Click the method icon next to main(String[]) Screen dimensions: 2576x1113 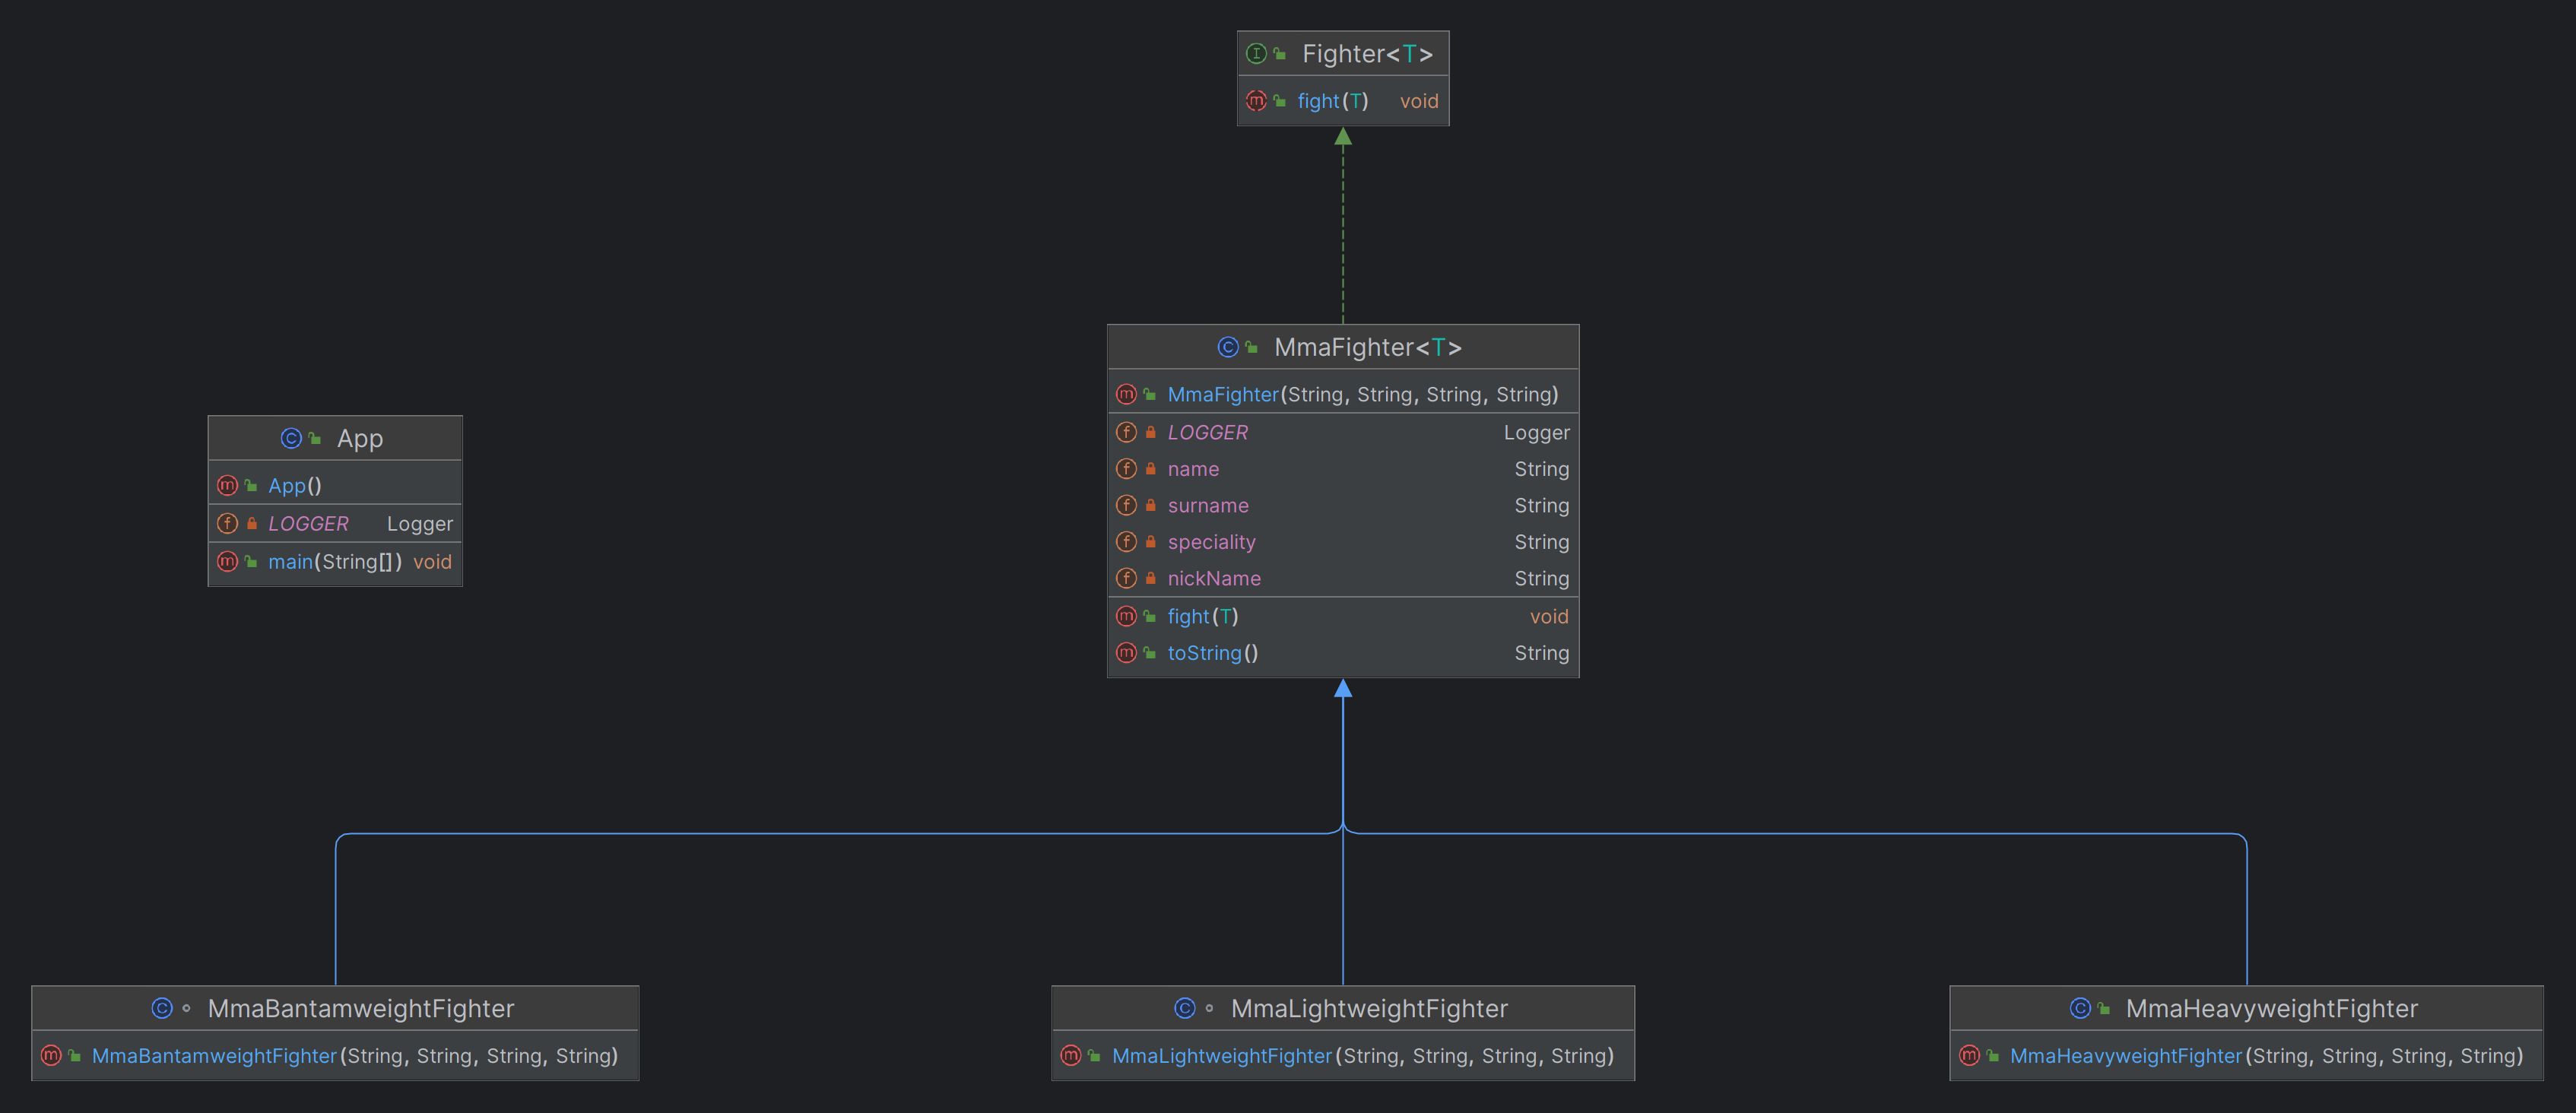(x=227, y=562)
